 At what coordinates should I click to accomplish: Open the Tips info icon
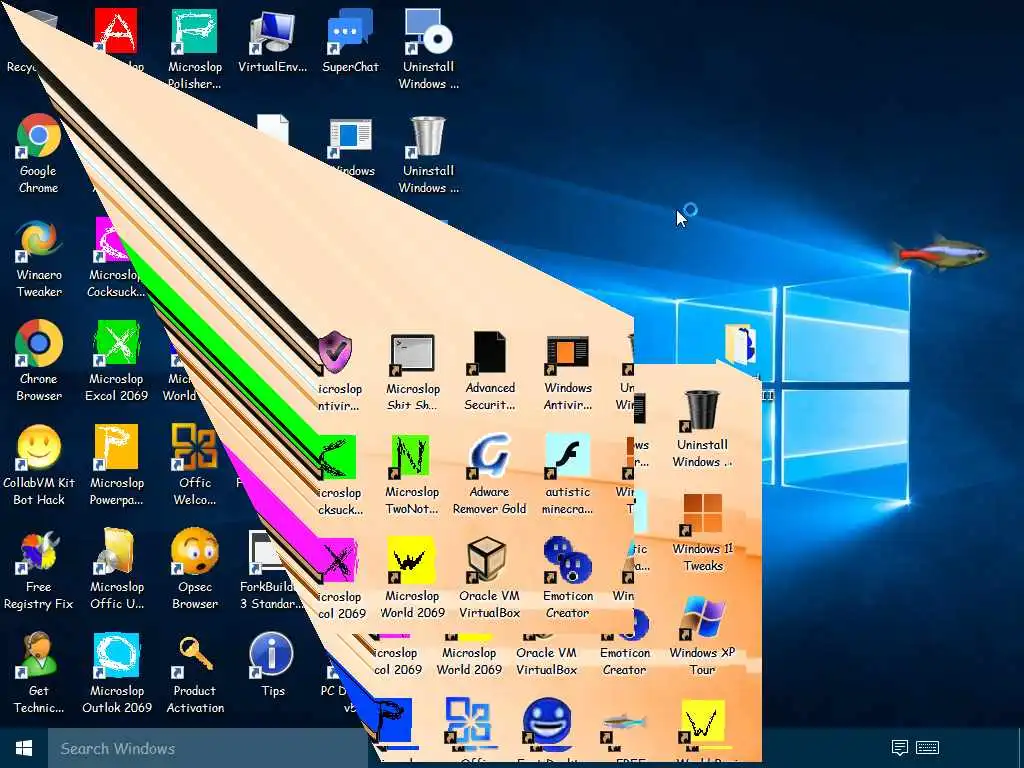[x=272, y=655]
